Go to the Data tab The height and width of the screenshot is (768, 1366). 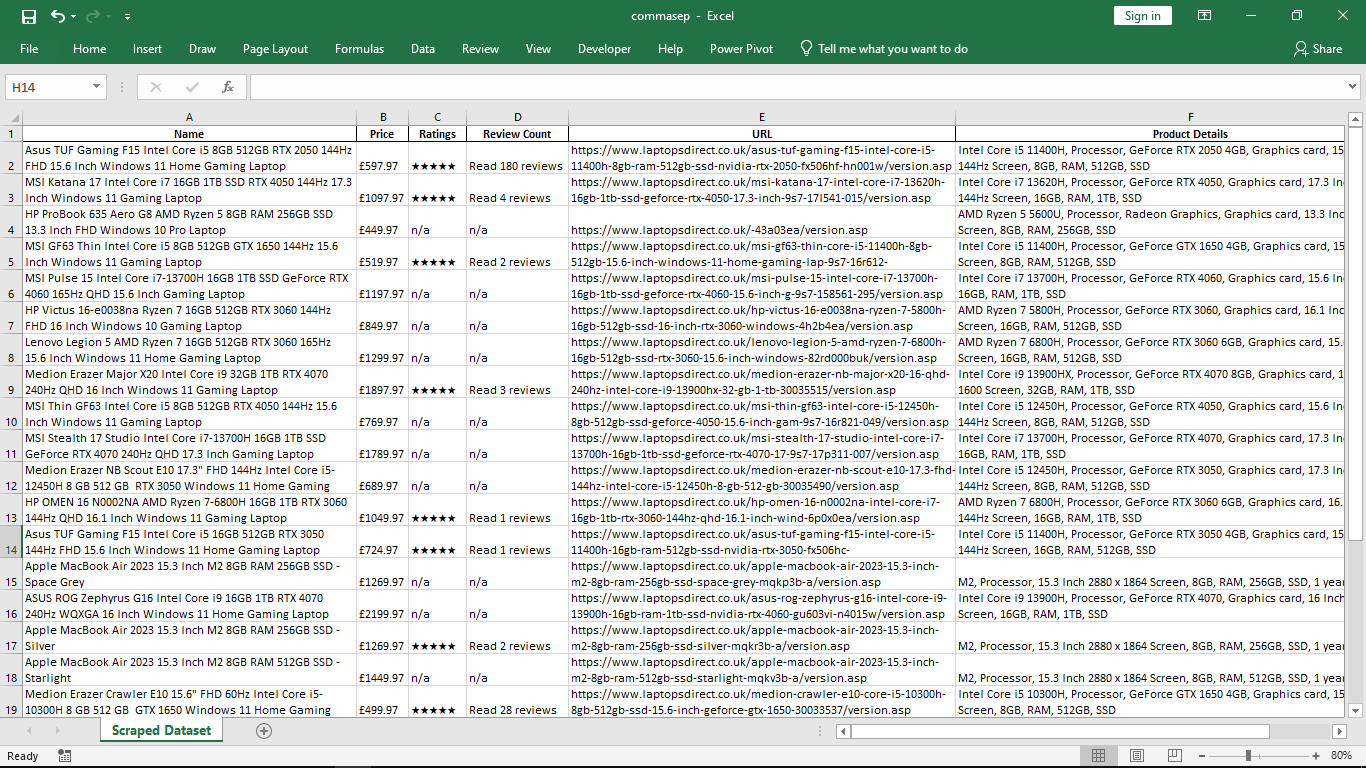point(422,49)
